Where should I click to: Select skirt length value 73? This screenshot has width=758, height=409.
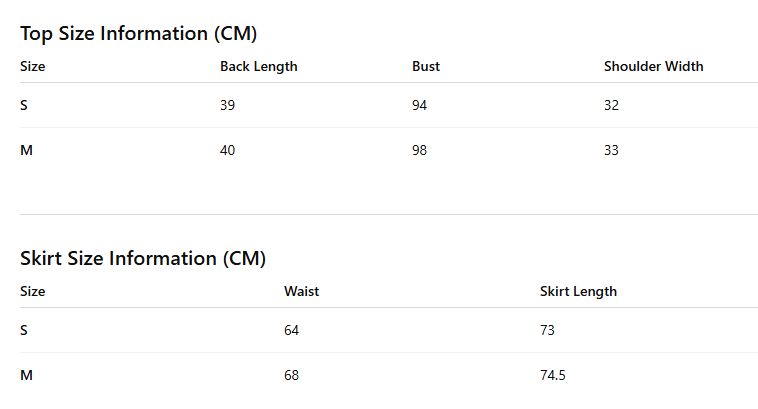pos(547,330)
